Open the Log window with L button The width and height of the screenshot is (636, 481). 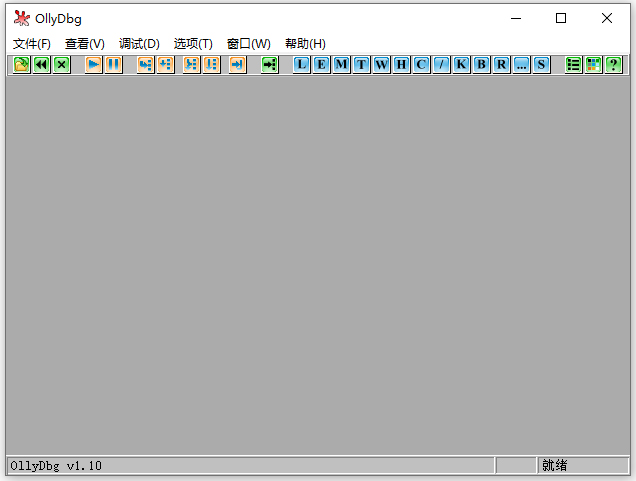pos(301,65)
